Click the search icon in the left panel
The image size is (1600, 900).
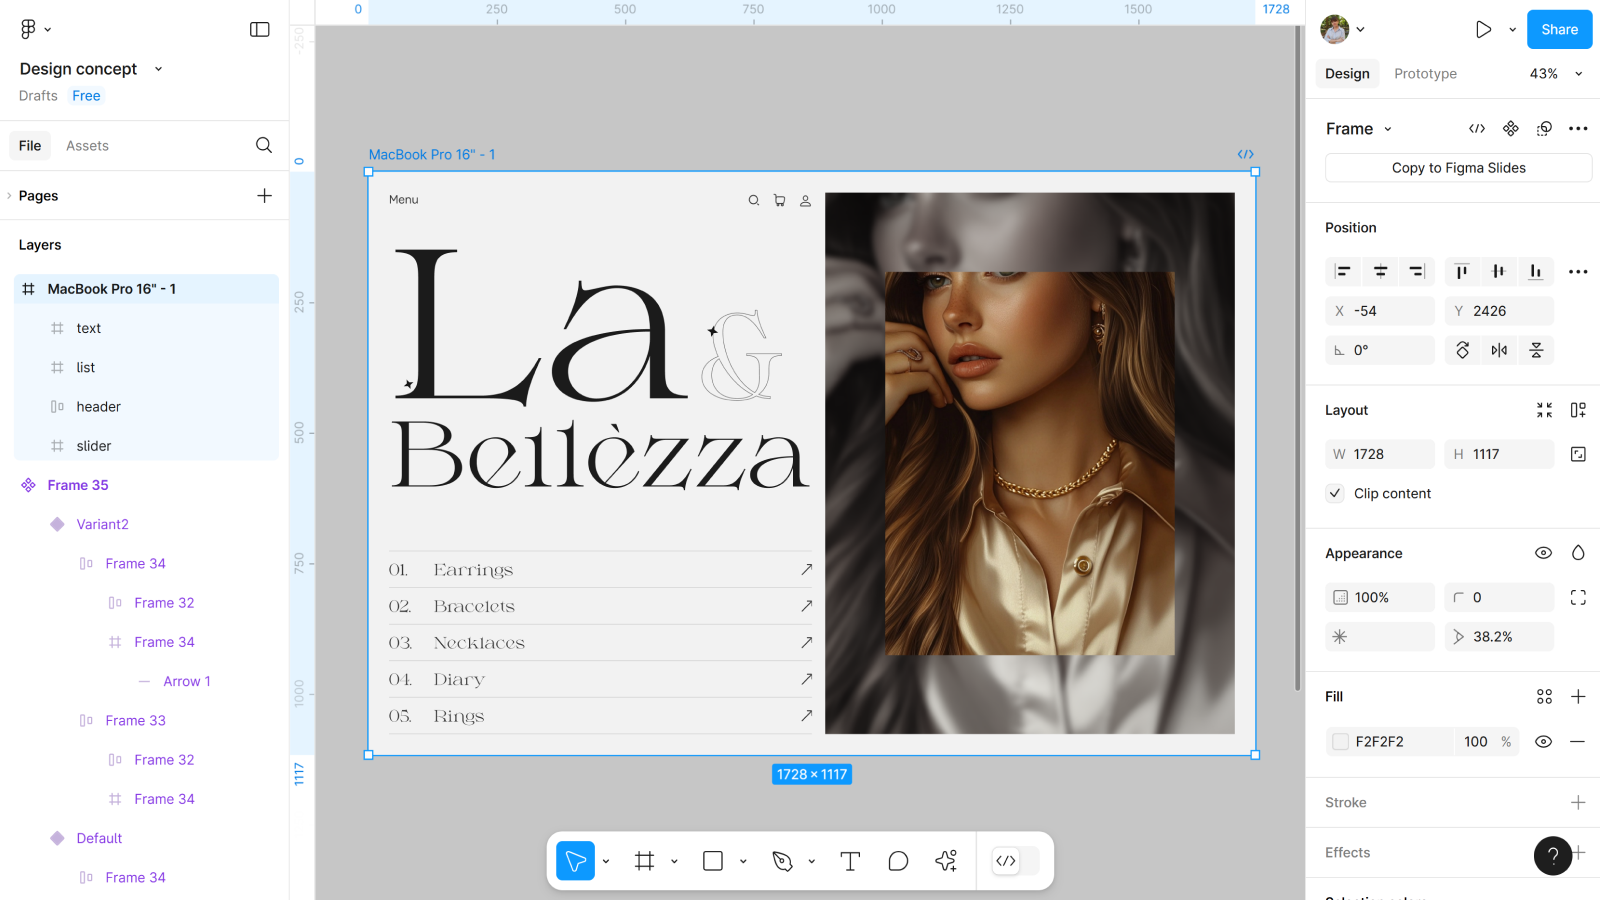coord(264,146)
